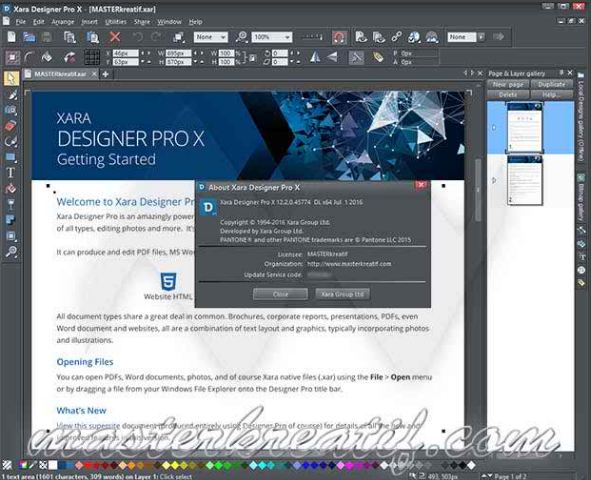Click the arrow next to right None field
The width and height of the screenshot is (591, 480).
pyautogui.click(x=481, y=37)
